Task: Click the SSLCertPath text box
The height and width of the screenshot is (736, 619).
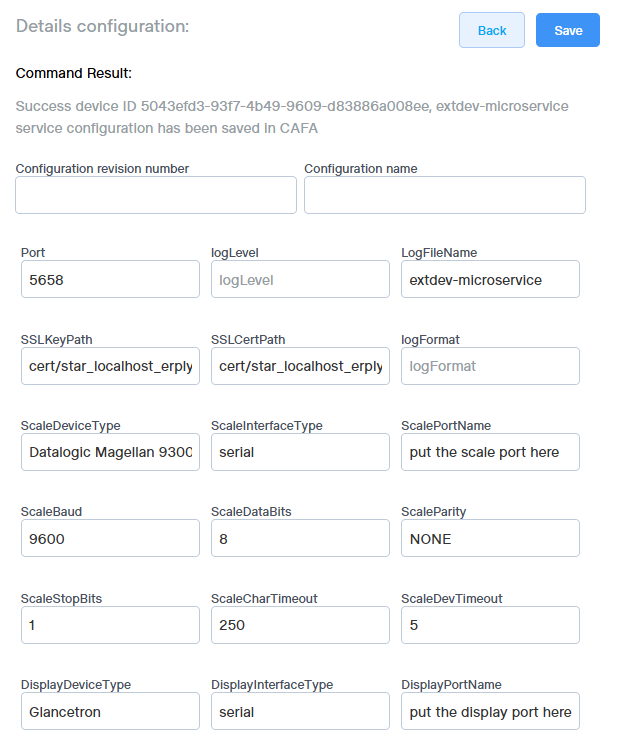Action: coord(300,366)
